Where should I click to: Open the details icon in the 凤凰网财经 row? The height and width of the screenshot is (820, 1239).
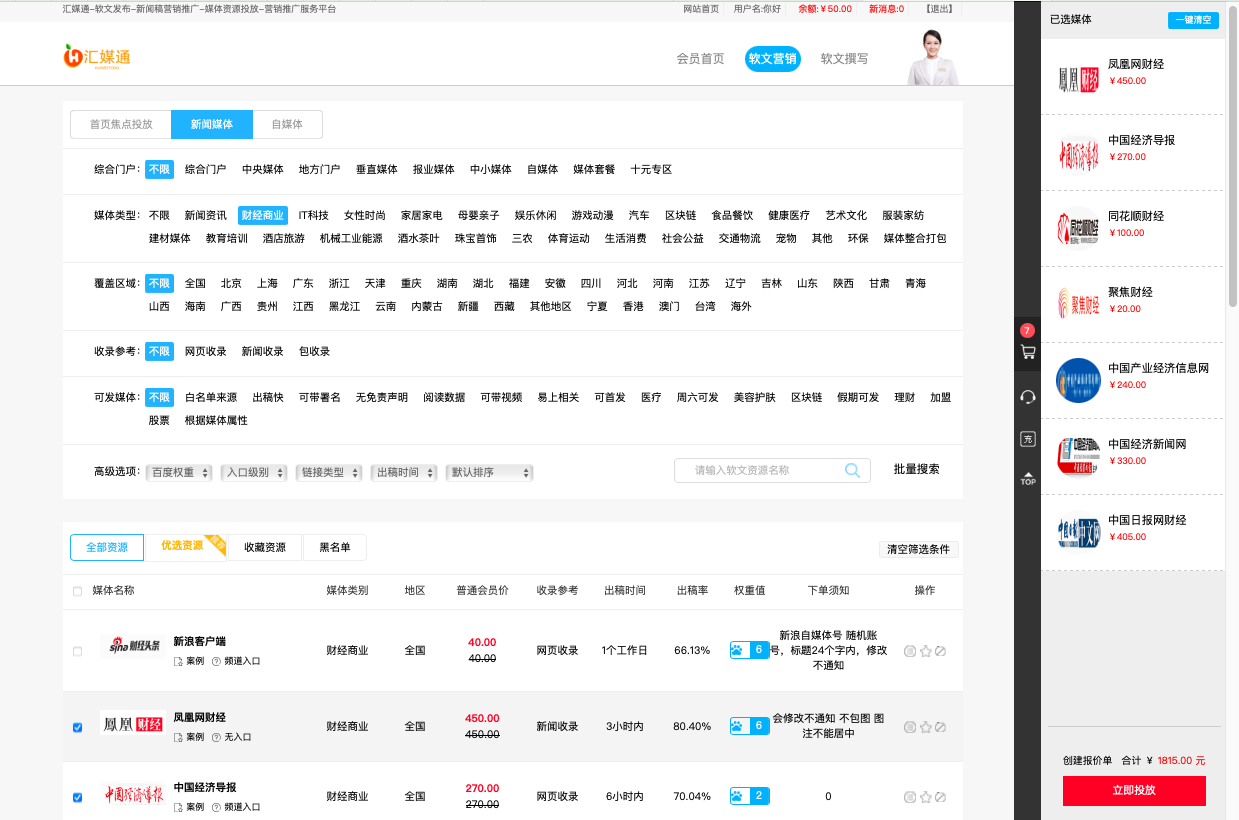click(910, 727)
